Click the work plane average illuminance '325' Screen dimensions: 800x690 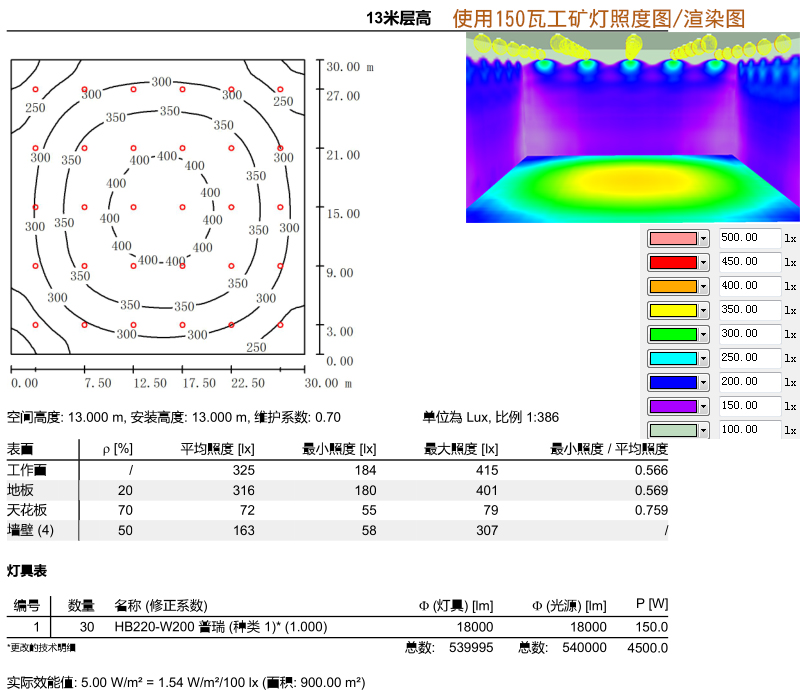pos(243,470)
